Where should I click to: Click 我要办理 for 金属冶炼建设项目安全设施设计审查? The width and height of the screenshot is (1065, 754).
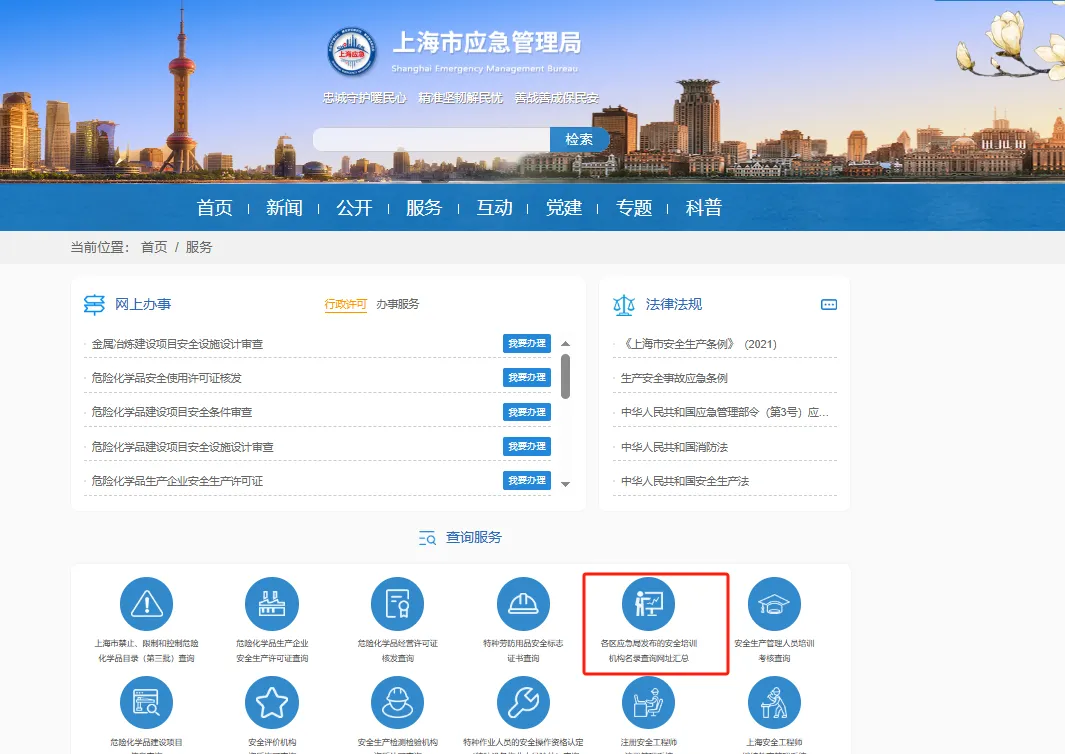526,344
